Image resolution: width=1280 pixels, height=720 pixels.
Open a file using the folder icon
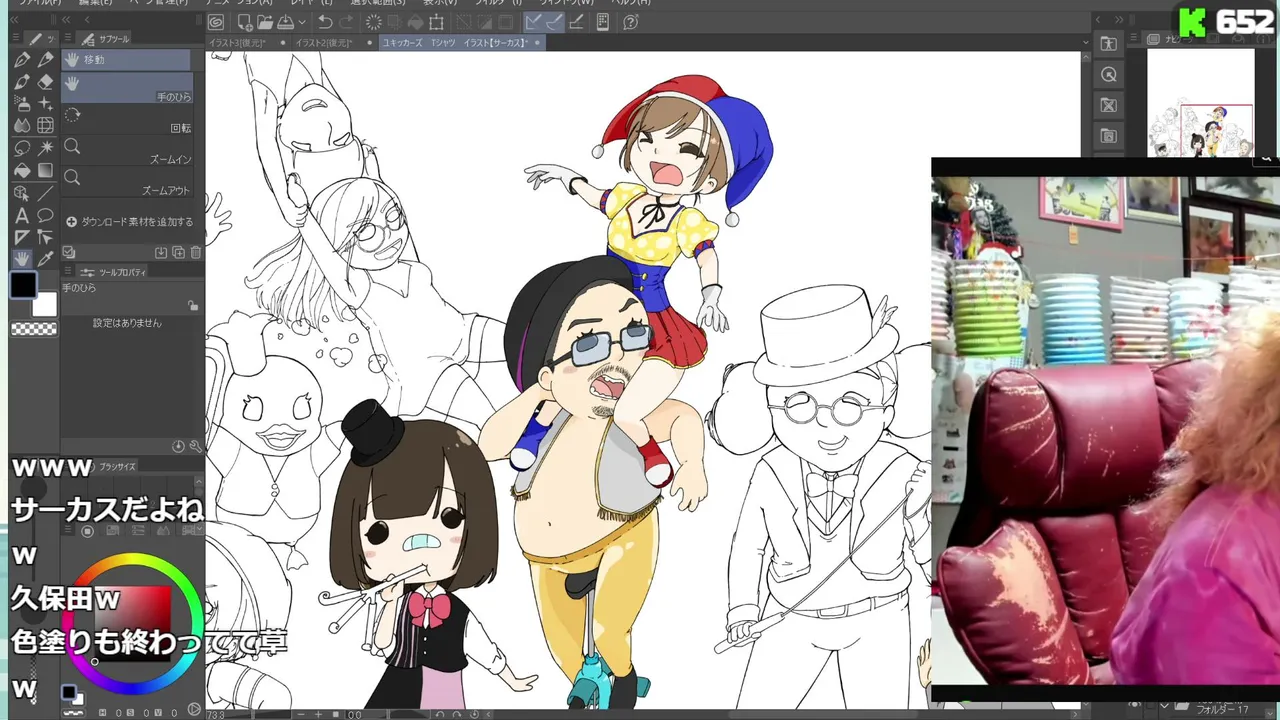coord(265,21)
